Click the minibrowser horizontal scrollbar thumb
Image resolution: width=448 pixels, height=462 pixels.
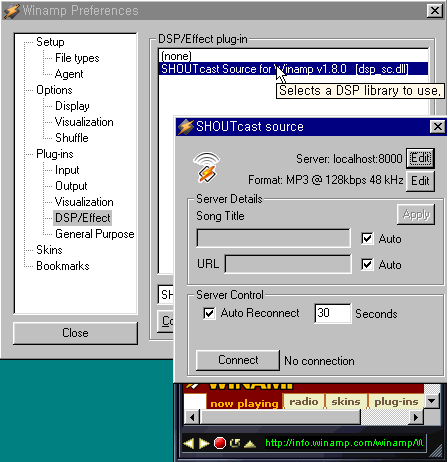pos(280,417)
